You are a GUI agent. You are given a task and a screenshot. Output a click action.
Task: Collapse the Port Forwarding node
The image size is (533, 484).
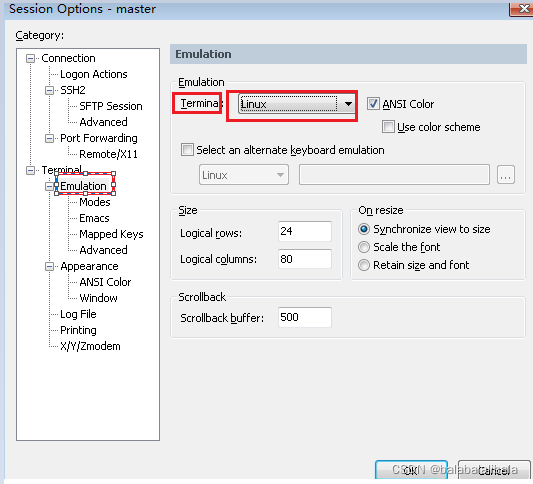pos(50,138)
